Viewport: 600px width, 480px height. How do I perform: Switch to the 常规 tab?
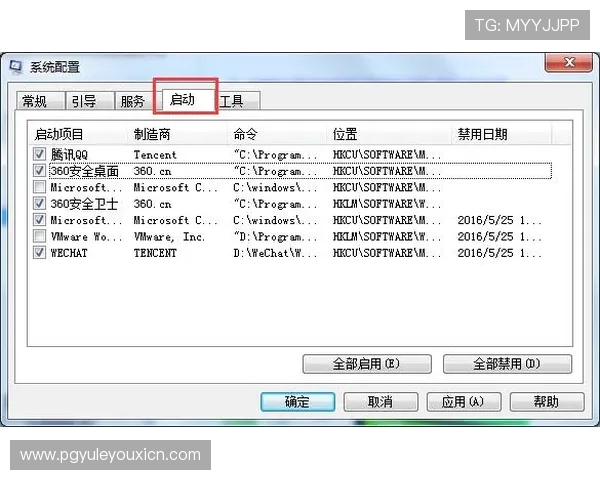point(40,101)
